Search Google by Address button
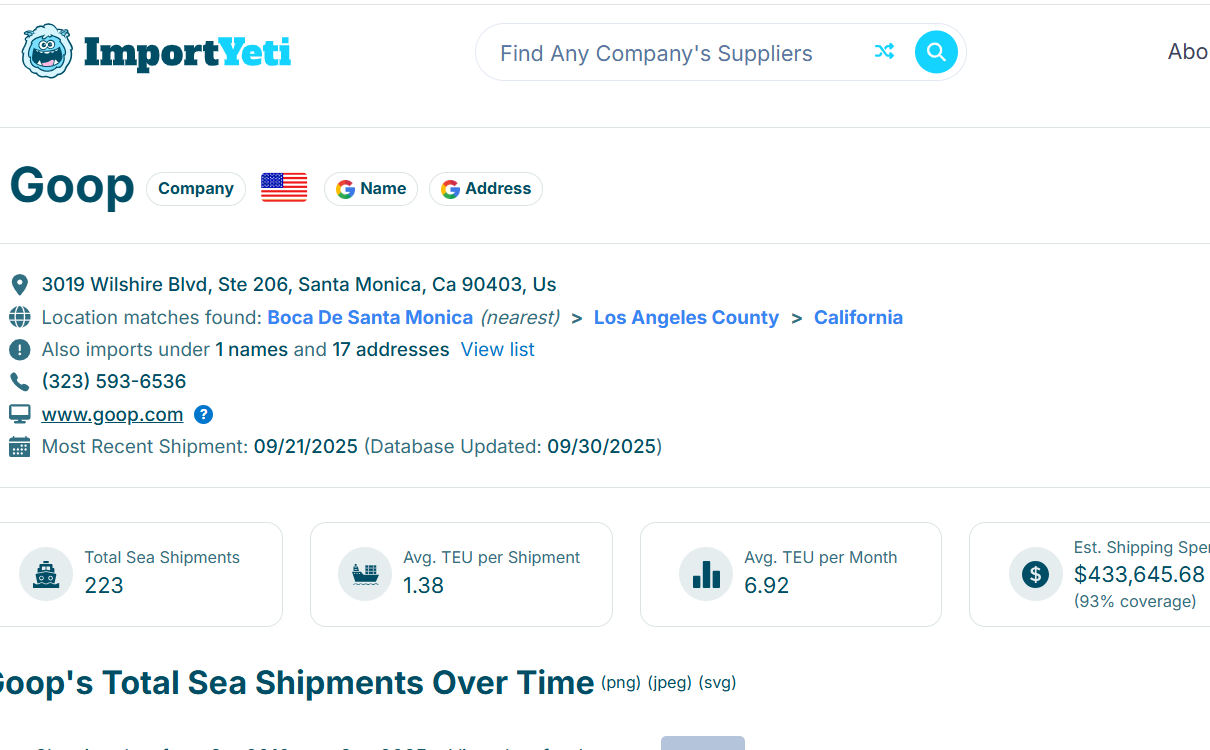 click(x=486, y=189)
